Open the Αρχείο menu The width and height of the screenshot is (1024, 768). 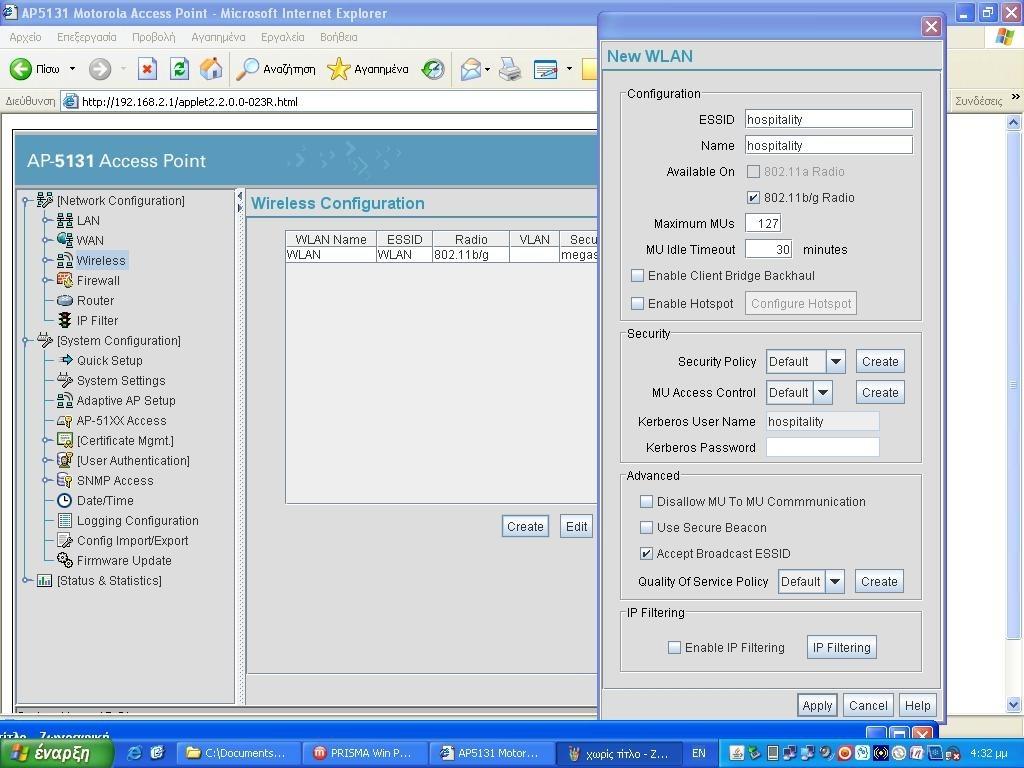tap(25, 37)
